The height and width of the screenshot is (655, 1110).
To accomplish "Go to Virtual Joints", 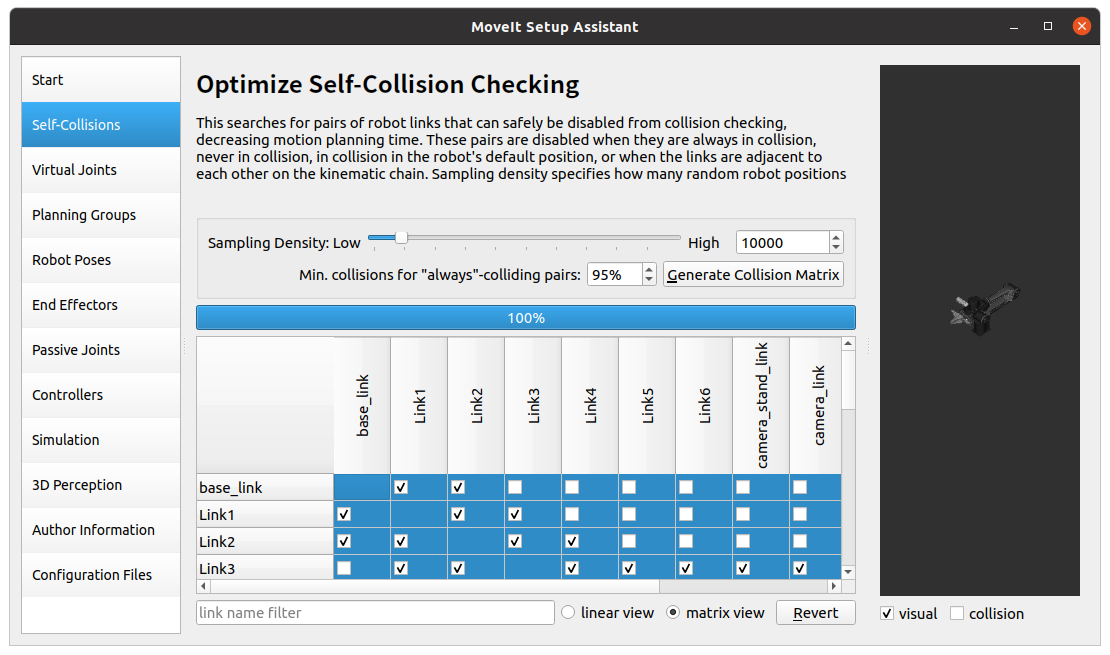I will click(x=101, y=170).
